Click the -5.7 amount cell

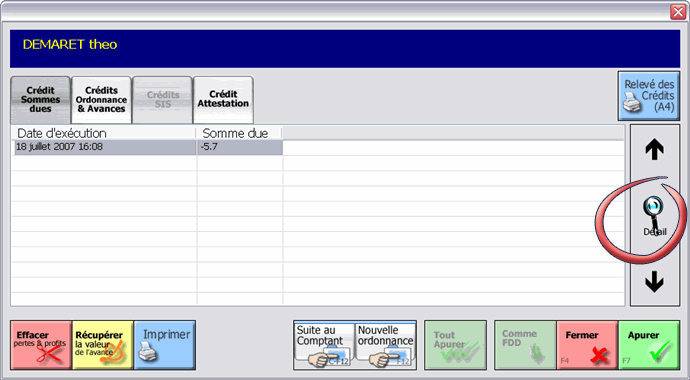pos(239,147)
